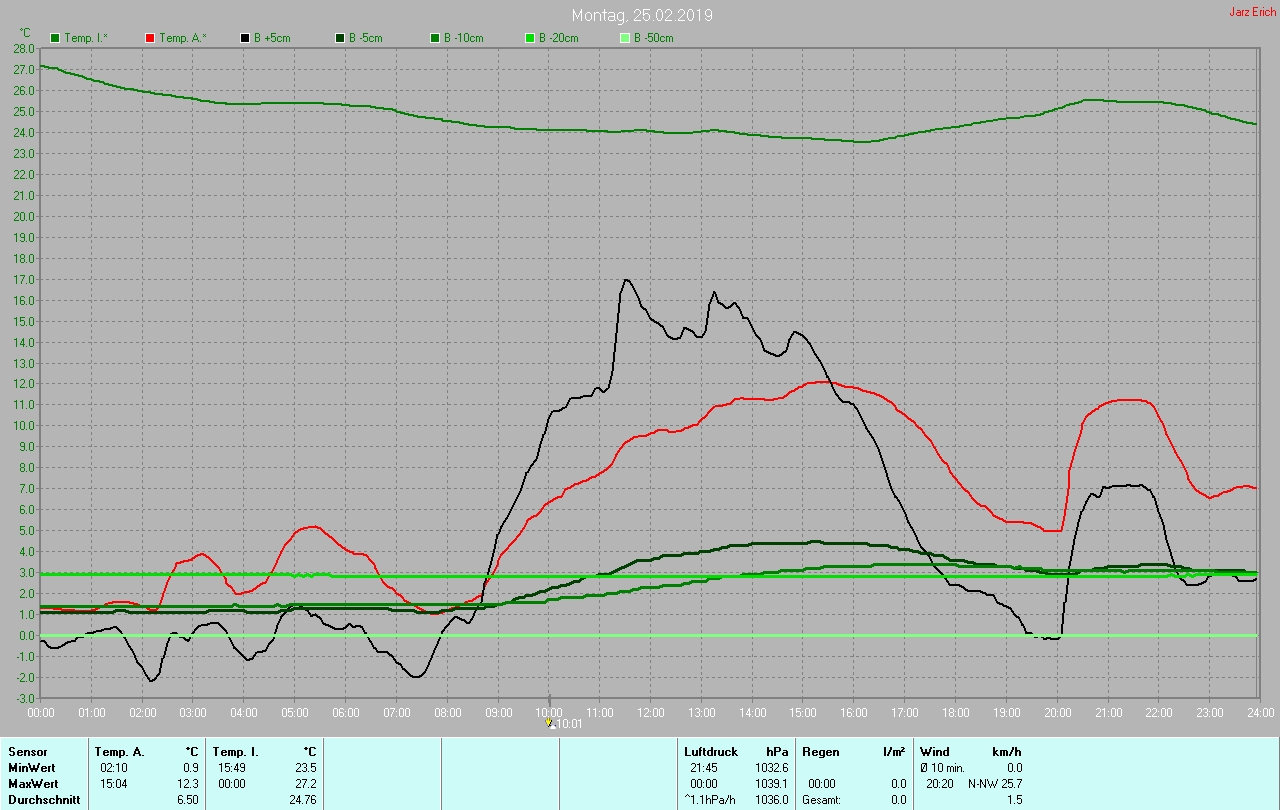1280x810 pixels.
Task: Click the red Temp. A.* legend swatch
Action: coord(150,38)
